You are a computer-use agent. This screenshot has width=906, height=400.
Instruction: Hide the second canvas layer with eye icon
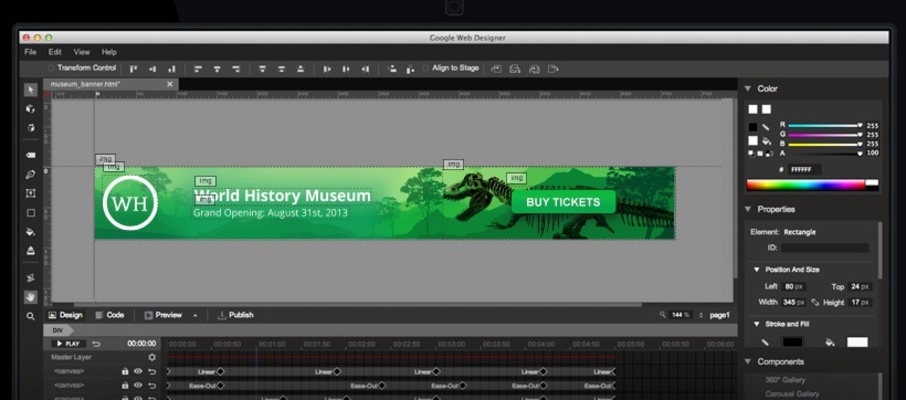138,385
